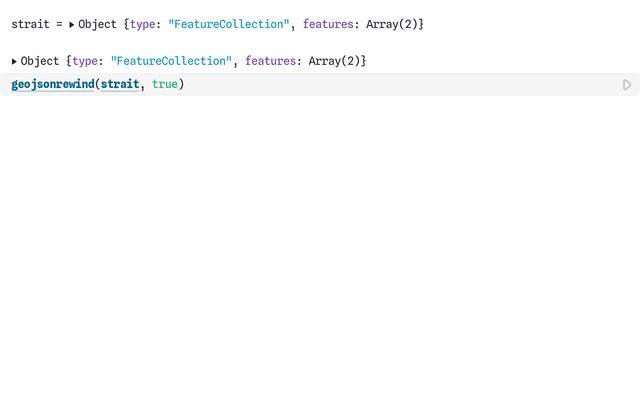Focus the code editor after the closing parenthesis

coord(300,84)
